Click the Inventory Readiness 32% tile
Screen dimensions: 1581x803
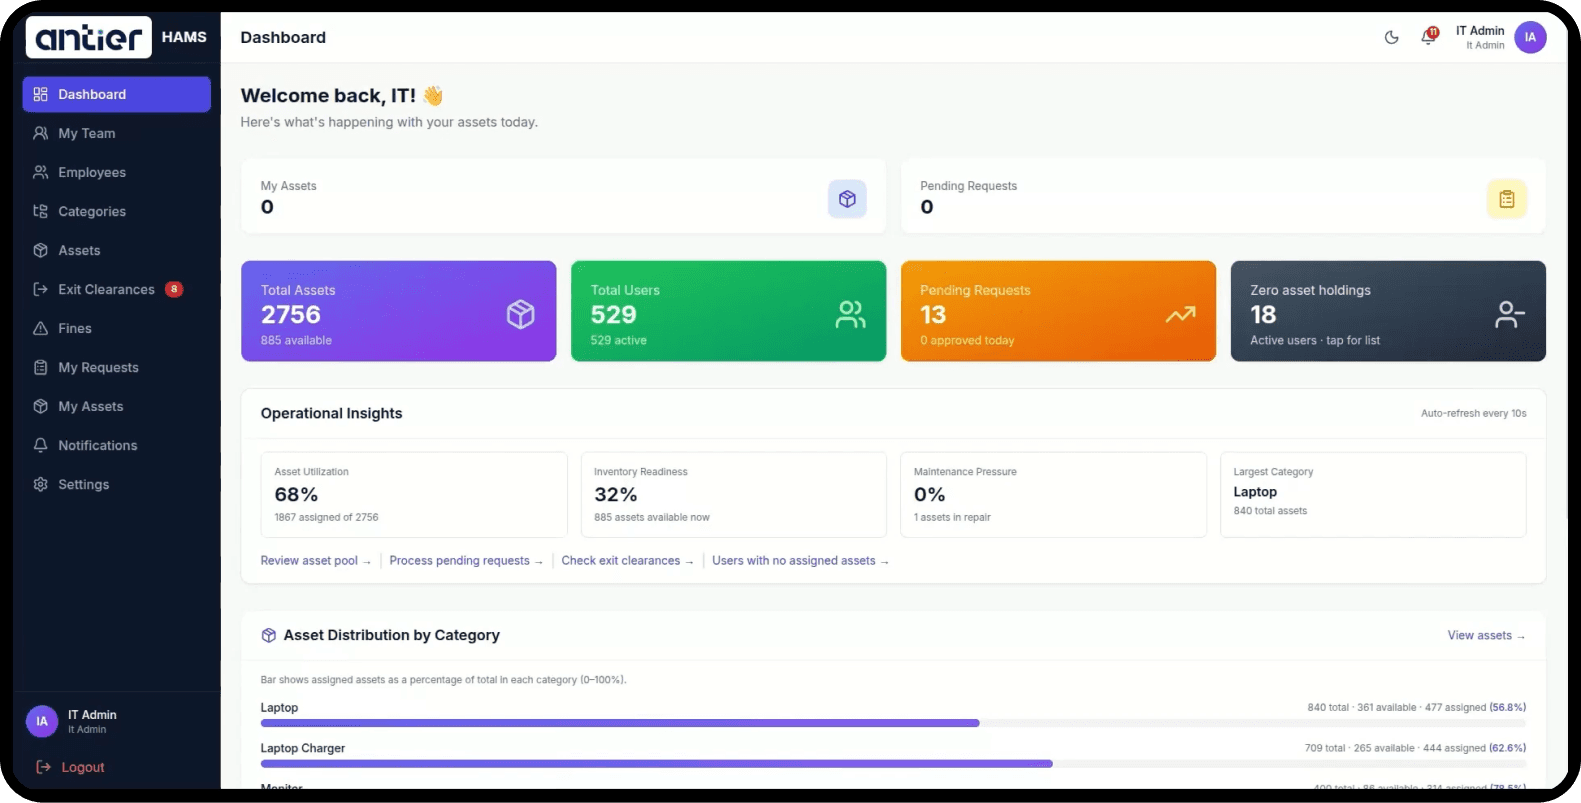point(734,495)
